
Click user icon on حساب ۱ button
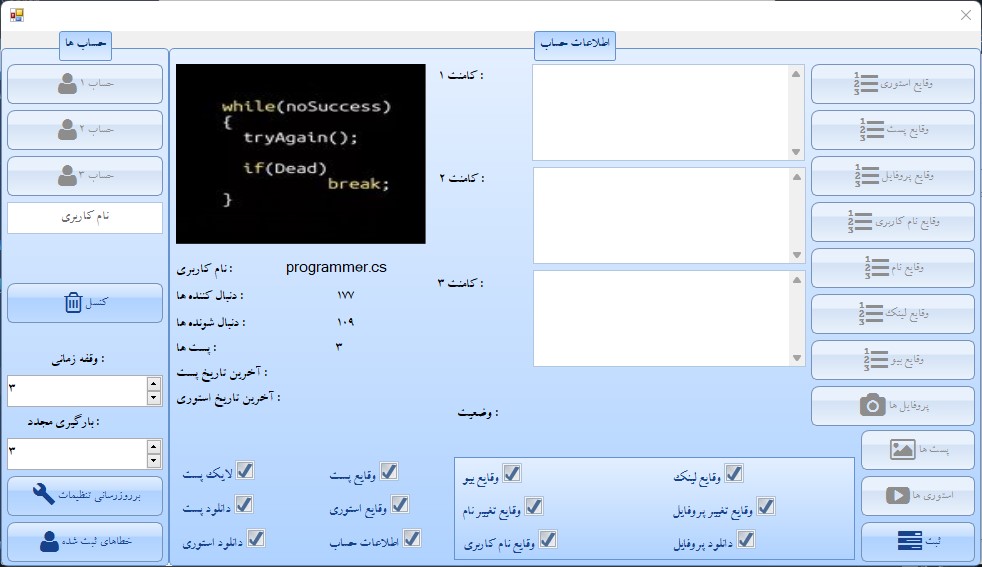67,83
